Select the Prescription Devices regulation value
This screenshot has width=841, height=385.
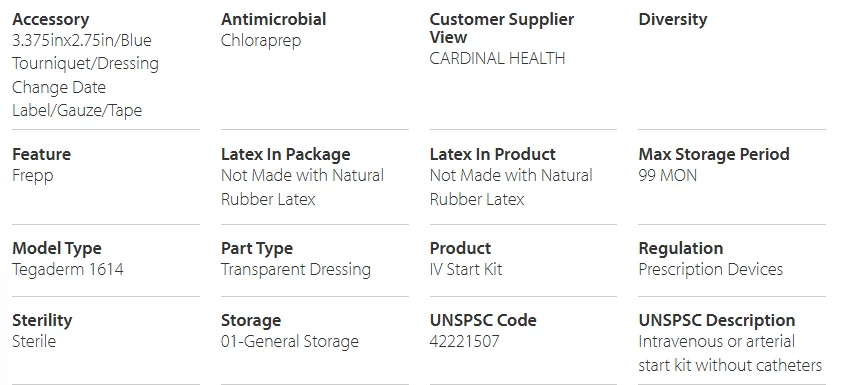[x=710, y=269]
